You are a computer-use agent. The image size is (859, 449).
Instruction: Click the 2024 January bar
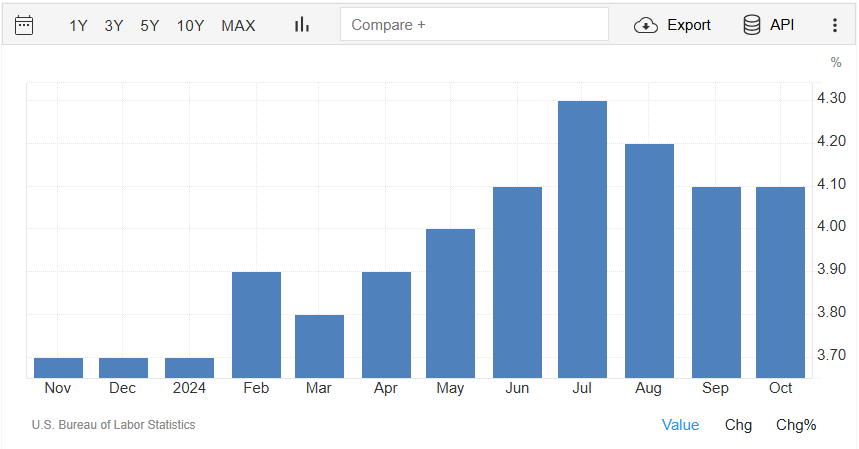189,368
